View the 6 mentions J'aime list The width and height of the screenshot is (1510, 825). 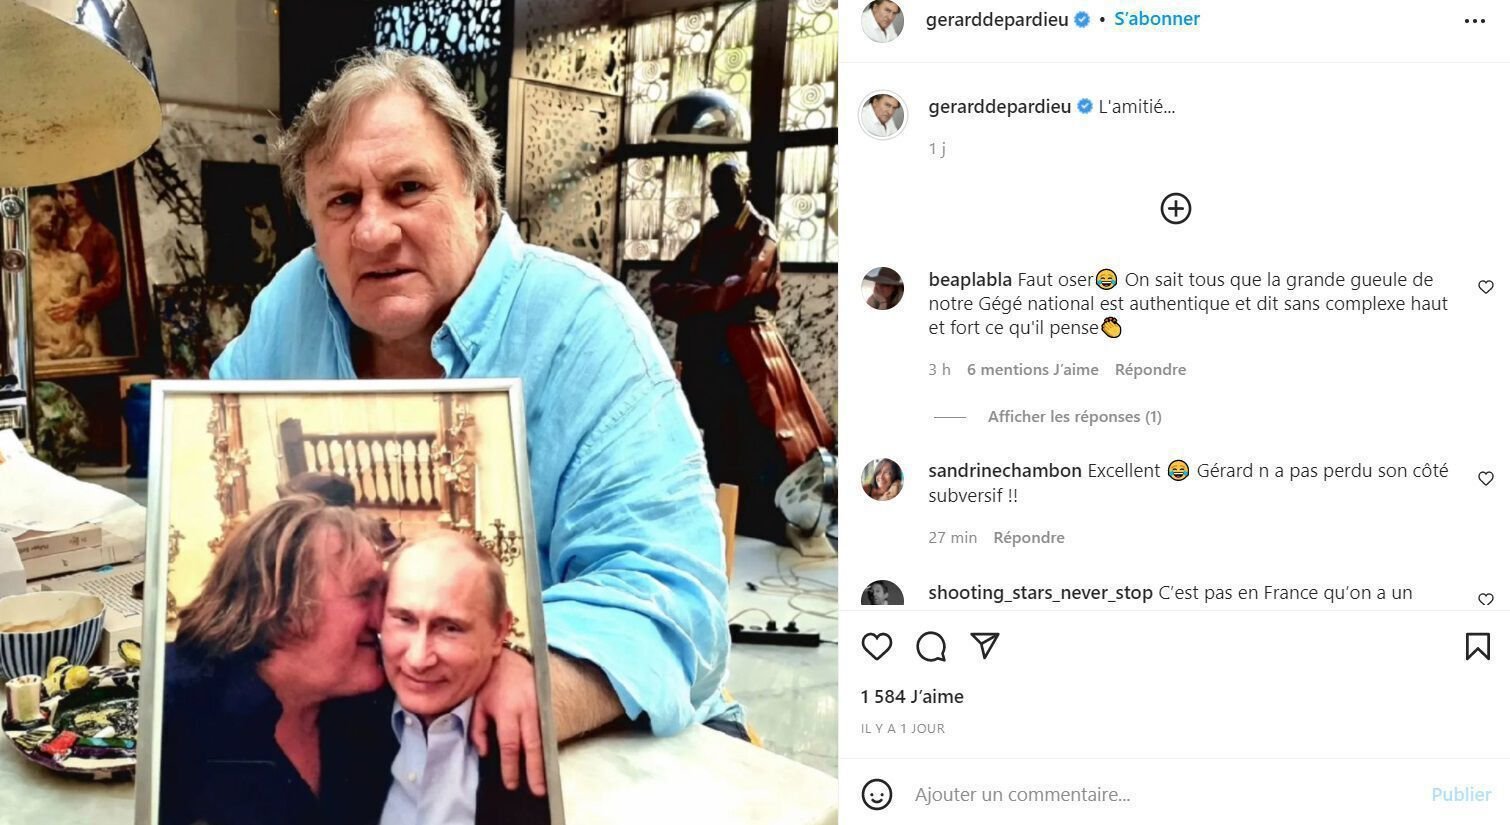coord(1032,370)
